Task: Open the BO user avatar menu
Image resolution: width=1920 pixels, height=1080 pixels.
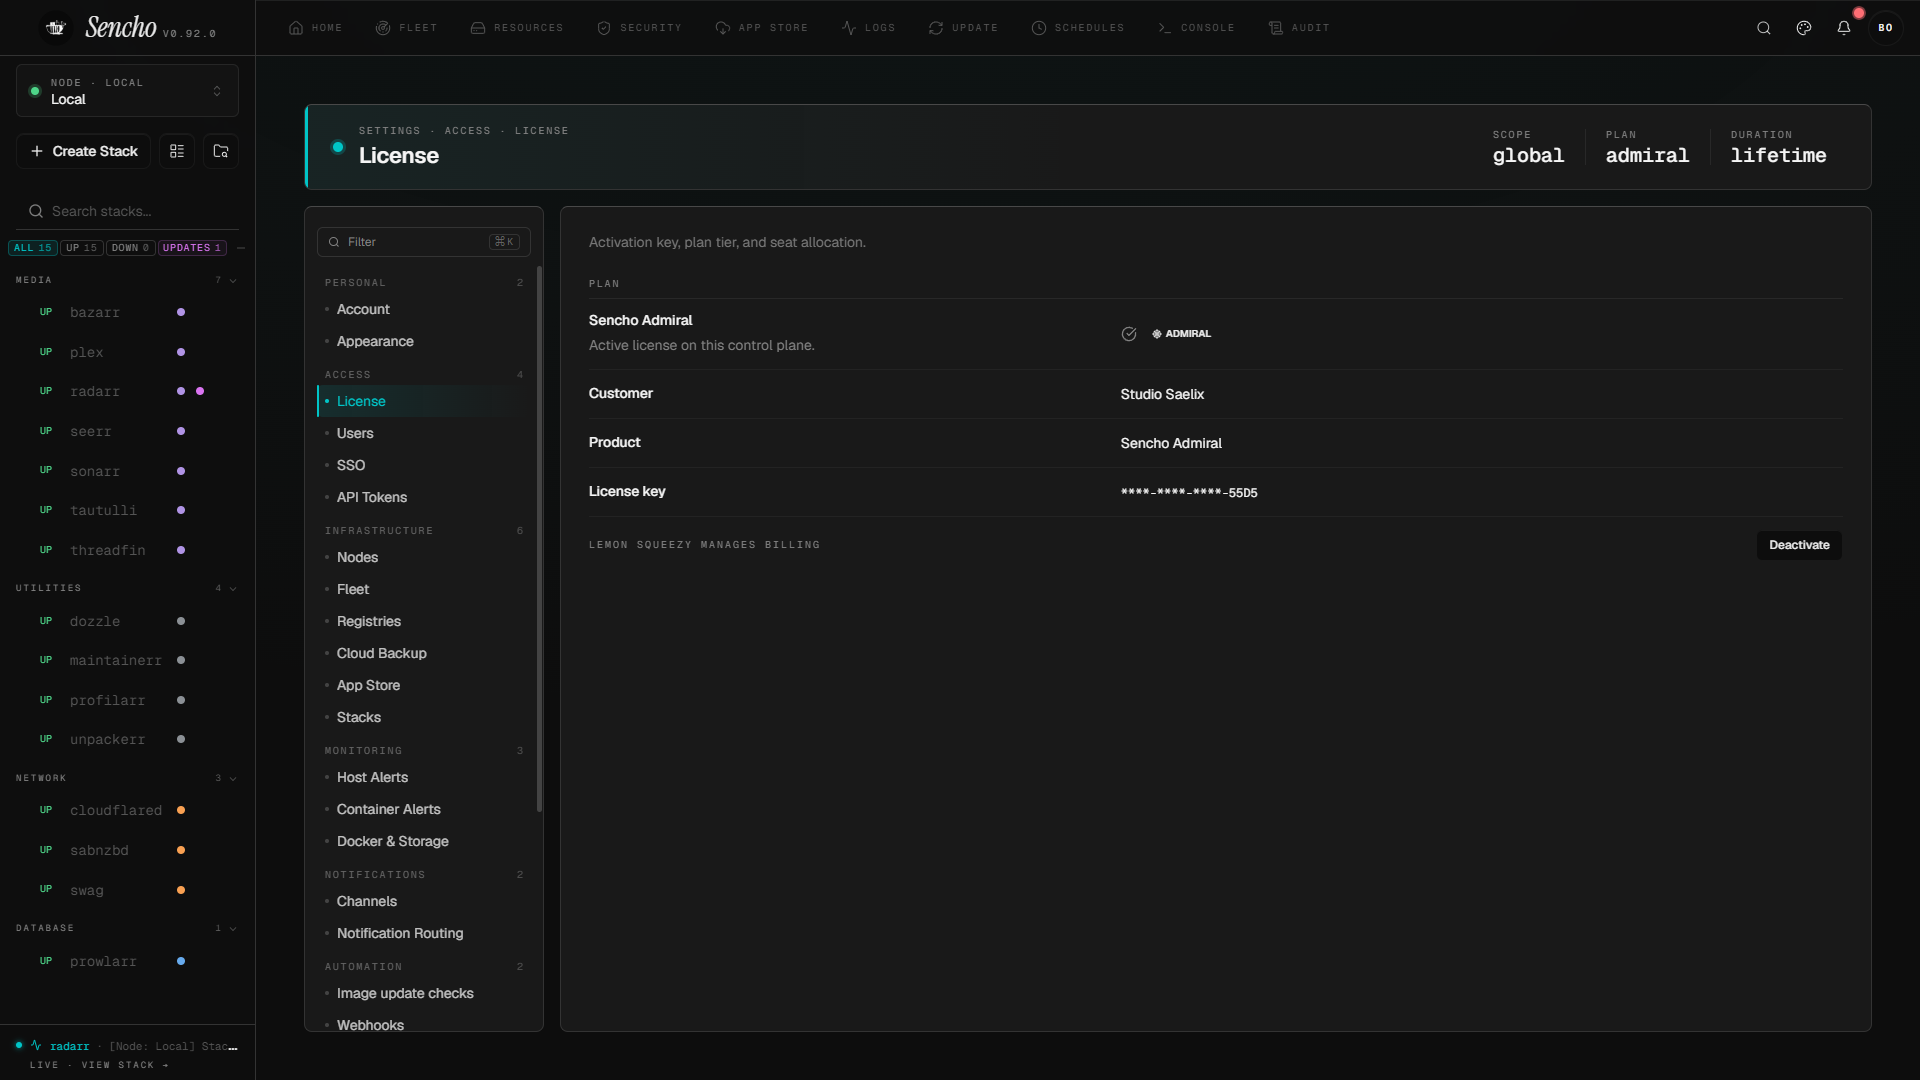Action: point(1885,28)
